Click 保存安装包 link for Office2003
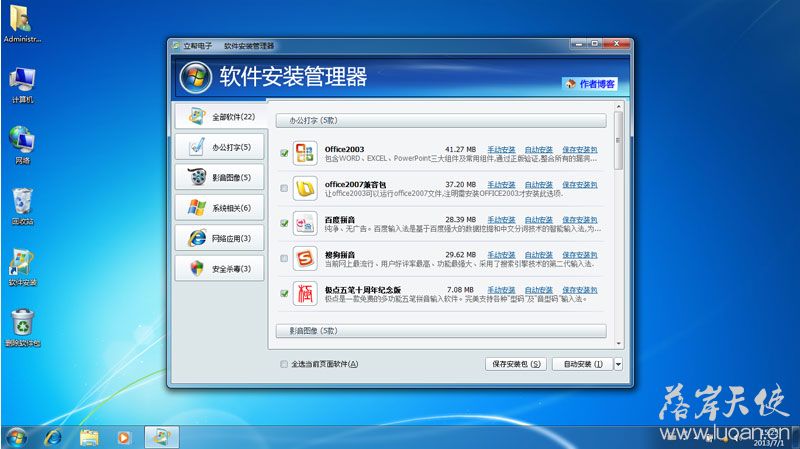The image size is (800, 449). coord(580,149)
